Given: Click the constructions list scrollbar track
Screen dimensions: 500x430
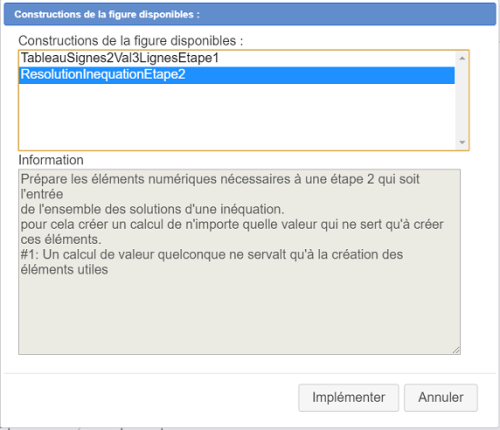Looking at the screenshot, I should tap(462, 100).
